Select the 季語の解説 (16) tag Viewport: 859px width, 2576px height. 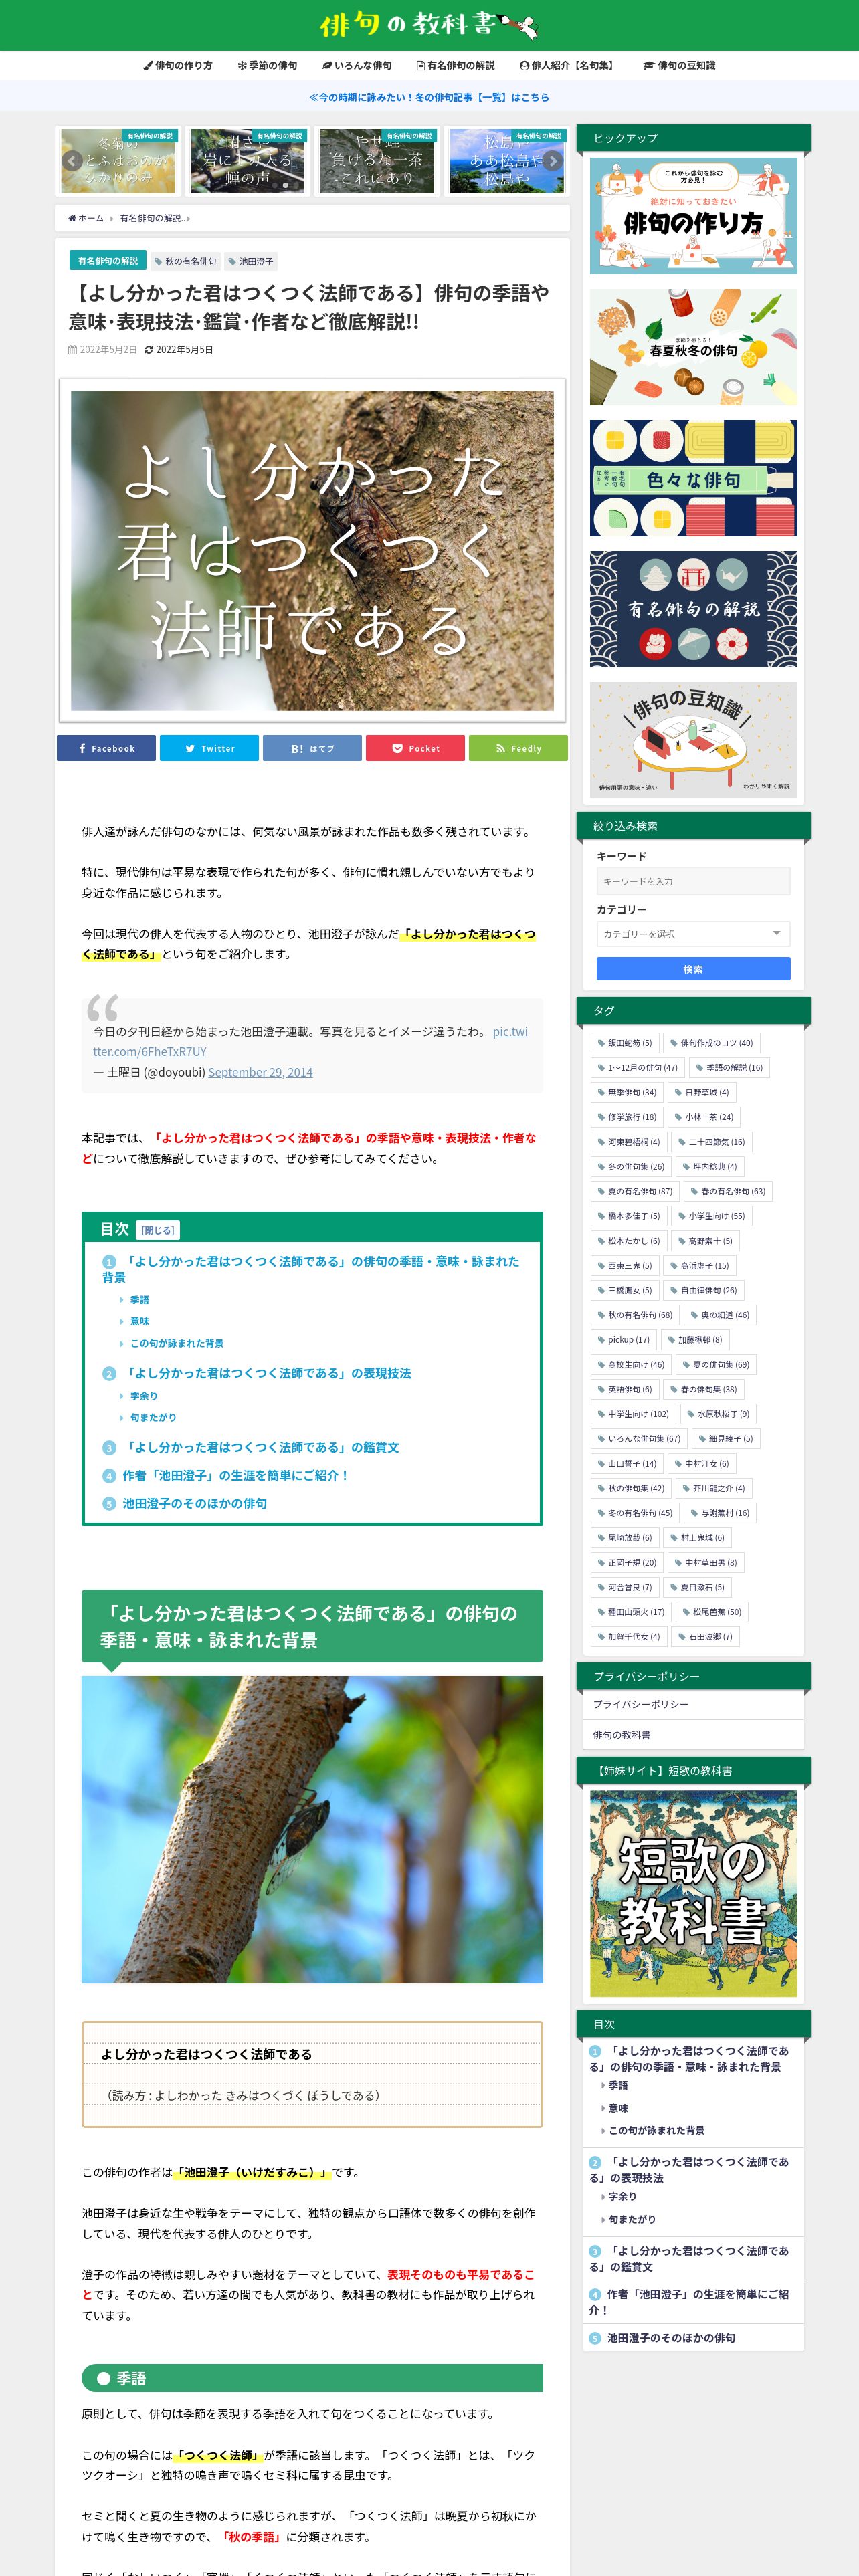pyautogui.click(x=729, y=1068)
